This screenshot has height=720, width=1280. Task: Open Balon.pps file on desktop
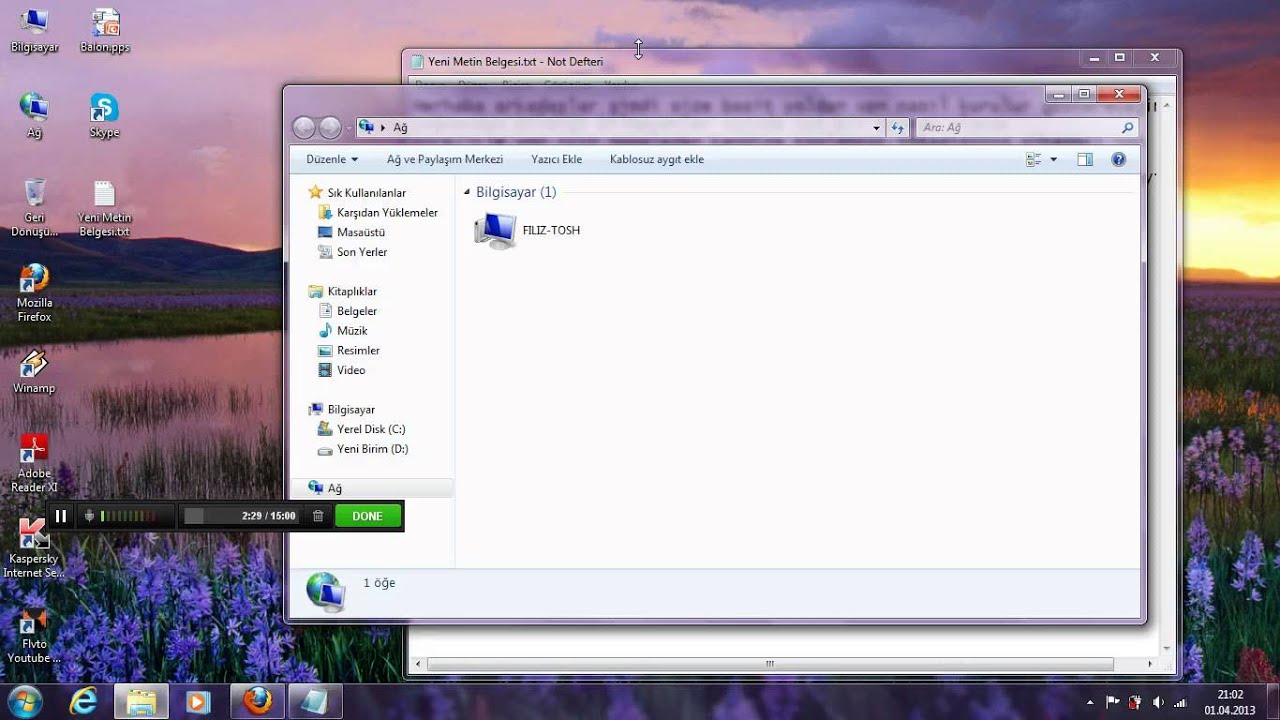pos(105,30)
